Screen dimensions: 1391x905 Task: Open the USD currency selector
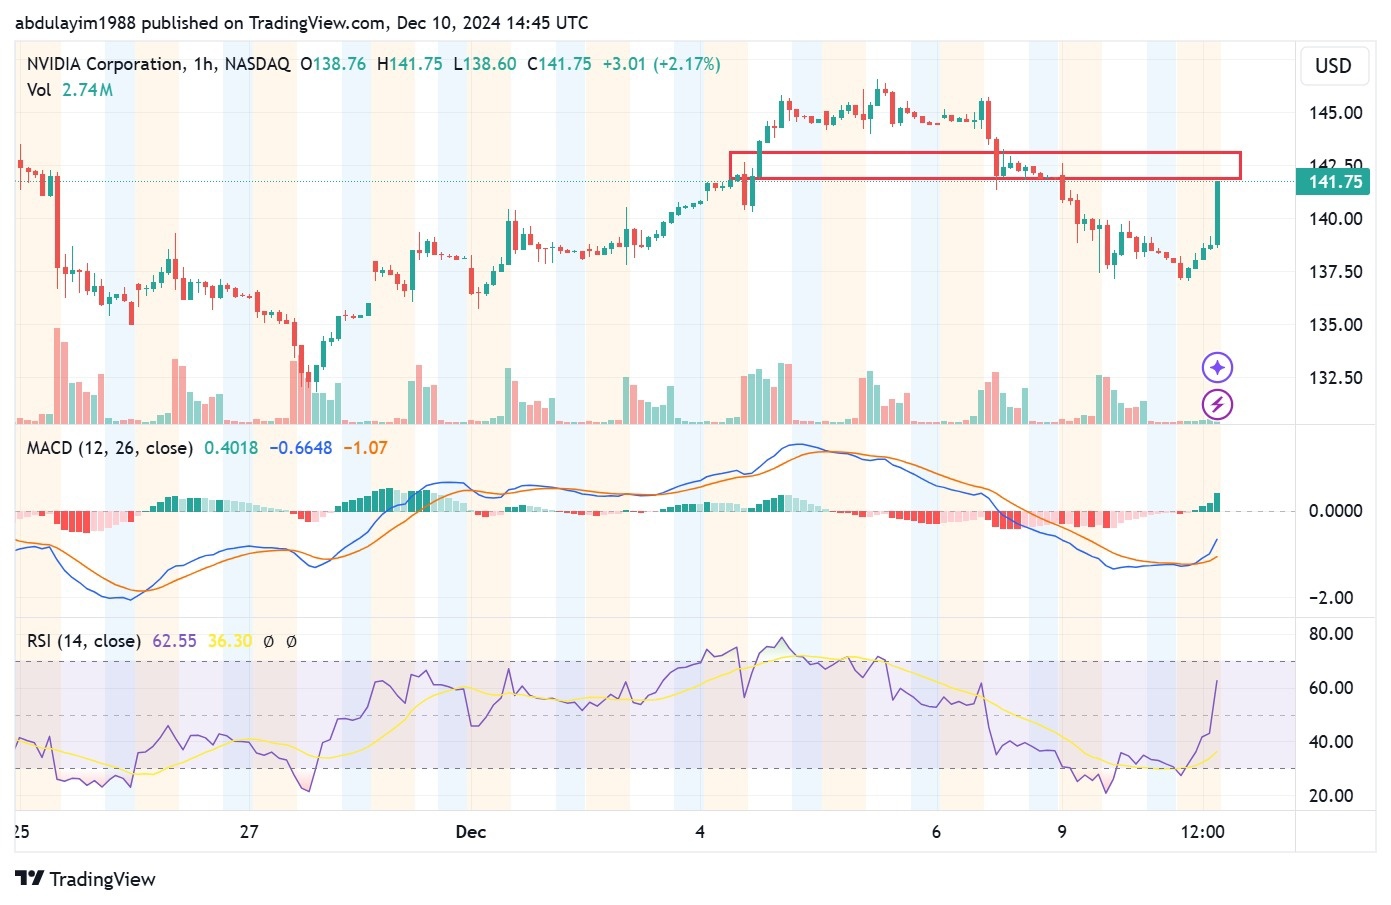pyautogui.click(x=1333, y=66)
